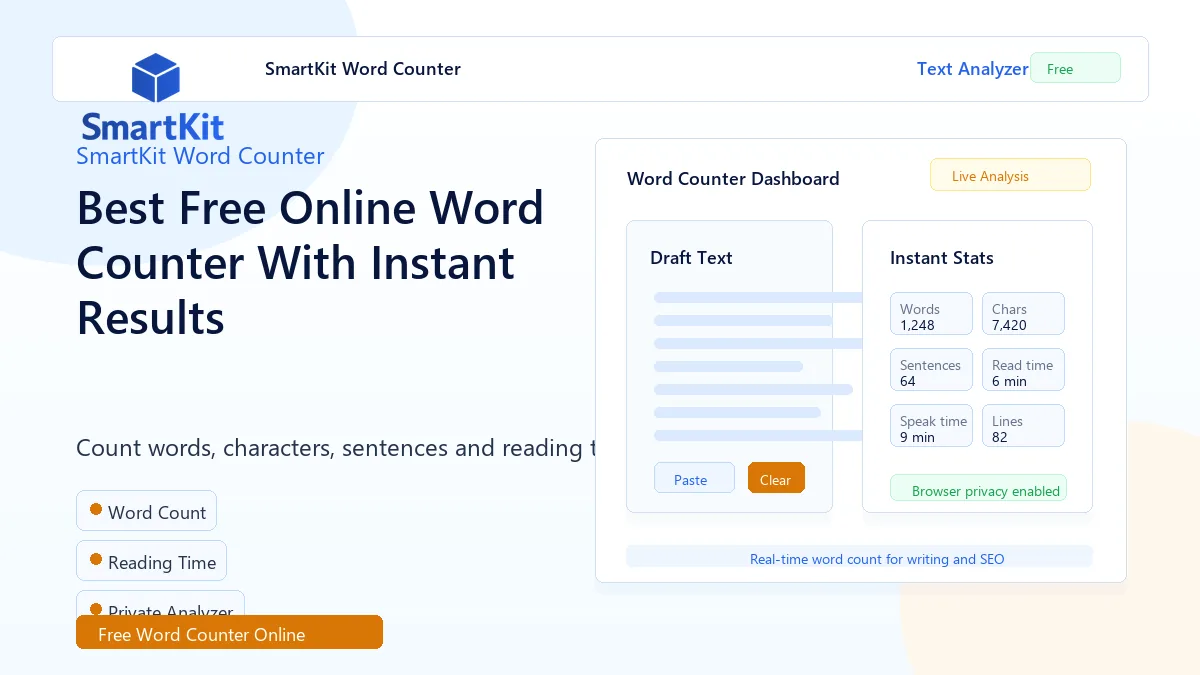The width and height of the screenshot is (1200, 675).
Task: Click the Read time 6 min tile
Action: pyautogui.click(x=1023, y=370)
